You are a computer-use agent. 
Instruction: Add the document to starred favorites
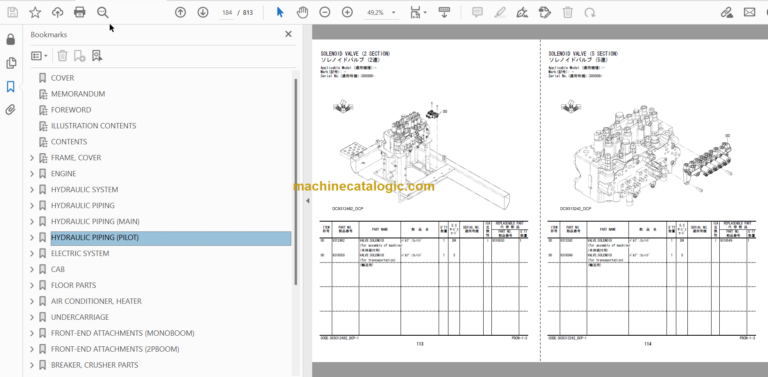[x=35, y=12]
